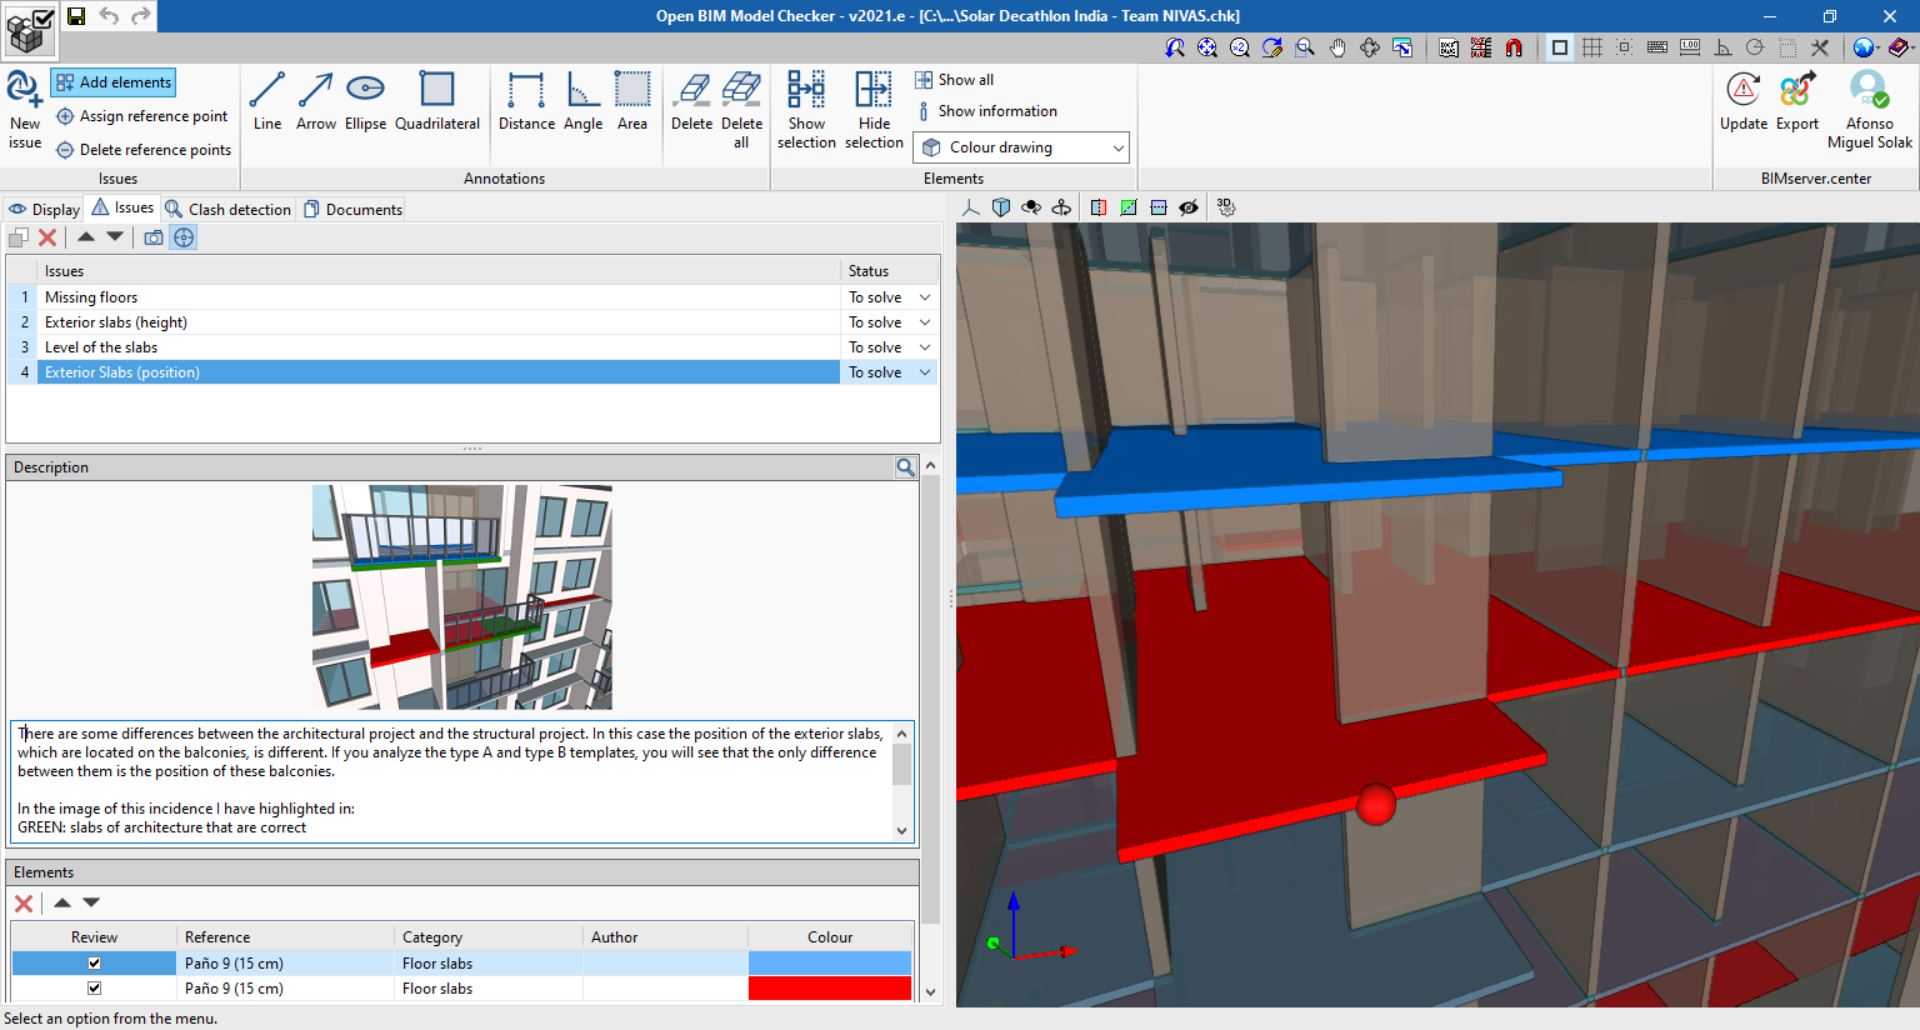Screen dimensions: 1920x1030
Task: Select the Distance annotation tool
Action: point(527,100)
